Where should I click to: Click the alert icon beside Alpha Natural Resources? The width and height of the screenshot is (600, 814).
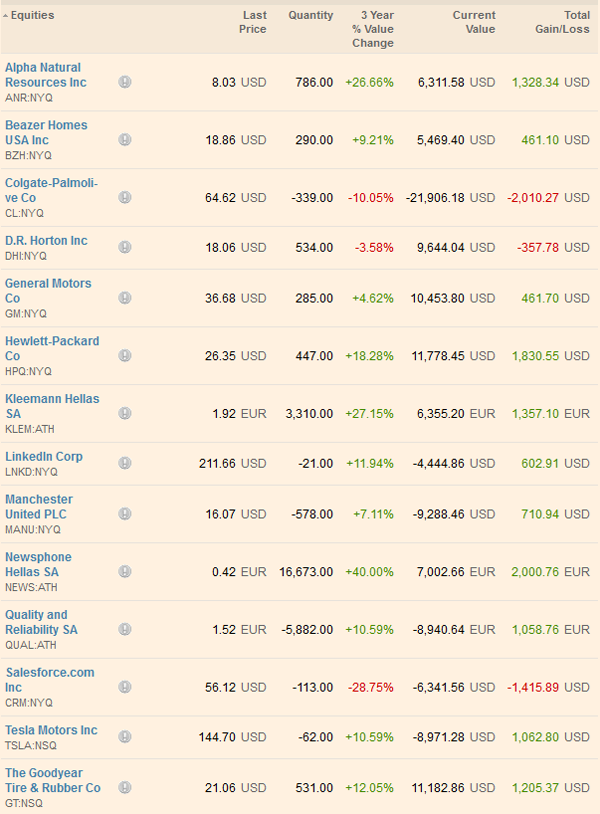pos(125,82)
